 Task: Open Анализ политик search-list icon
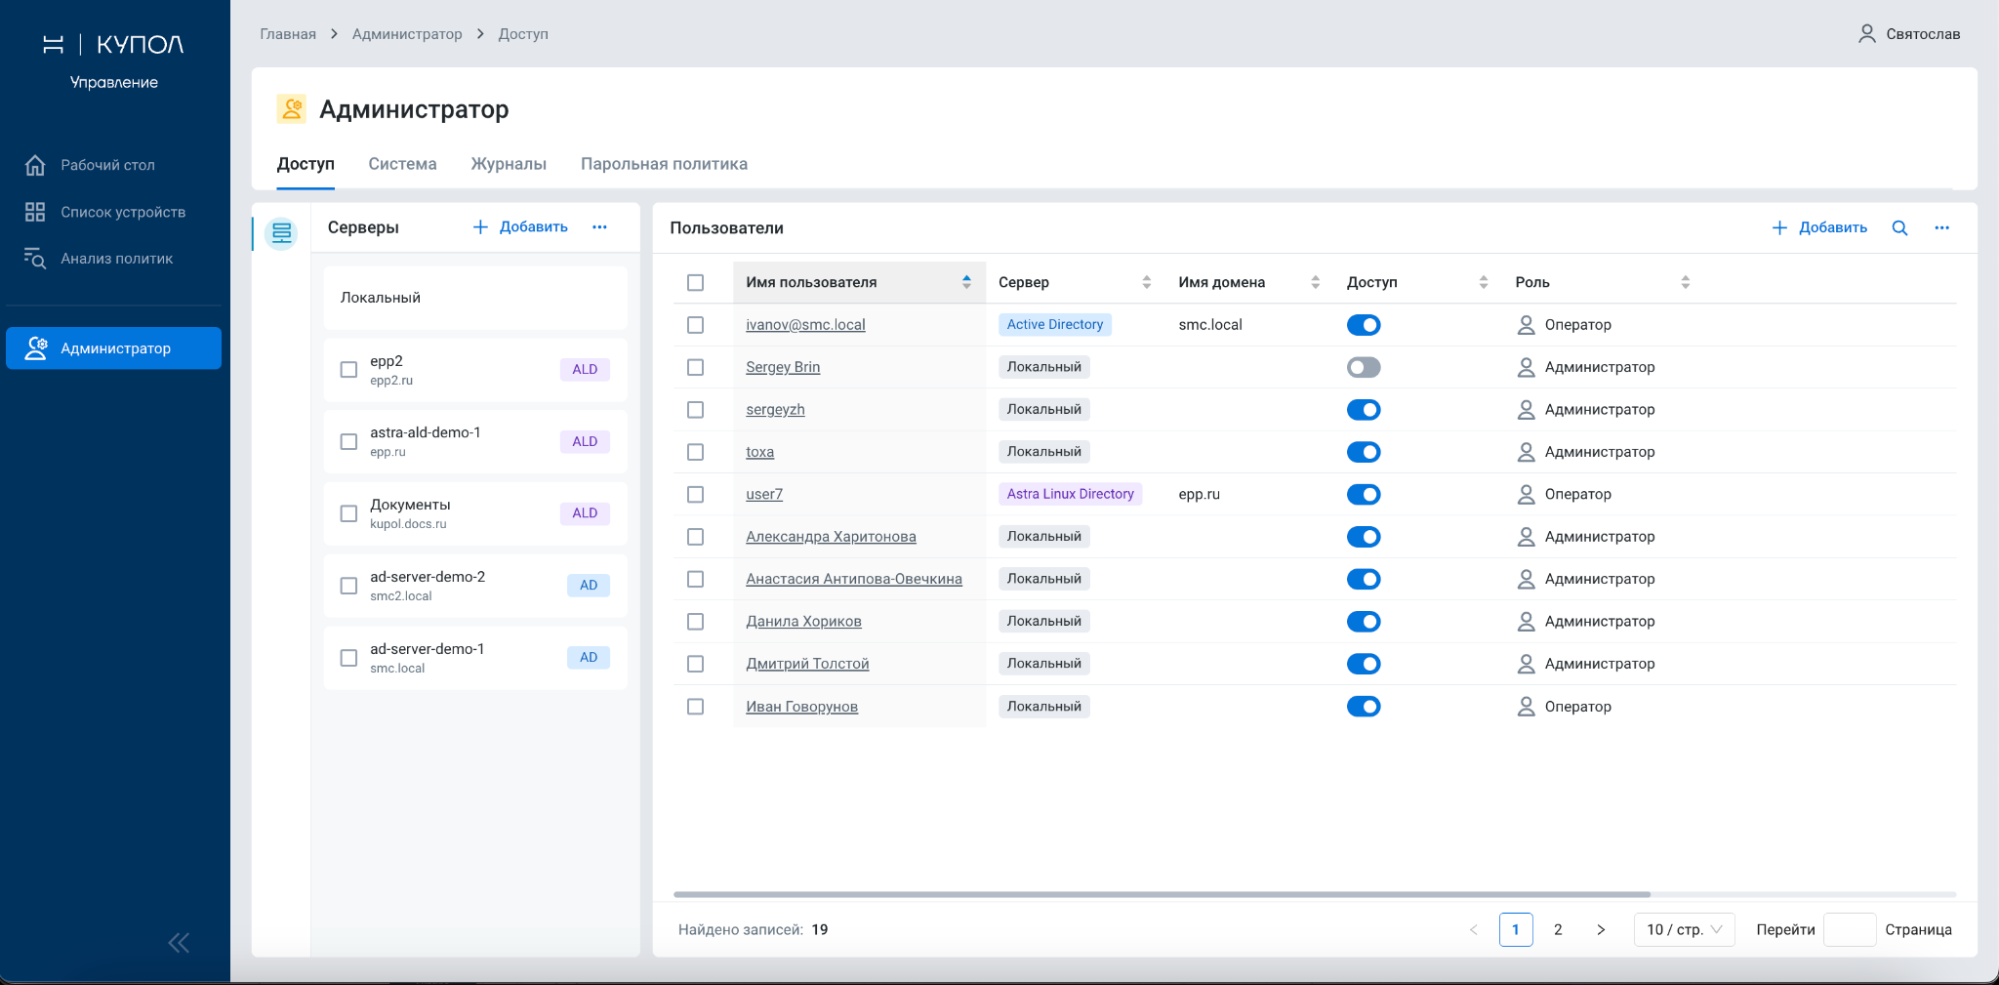click(x=35, y=258)
